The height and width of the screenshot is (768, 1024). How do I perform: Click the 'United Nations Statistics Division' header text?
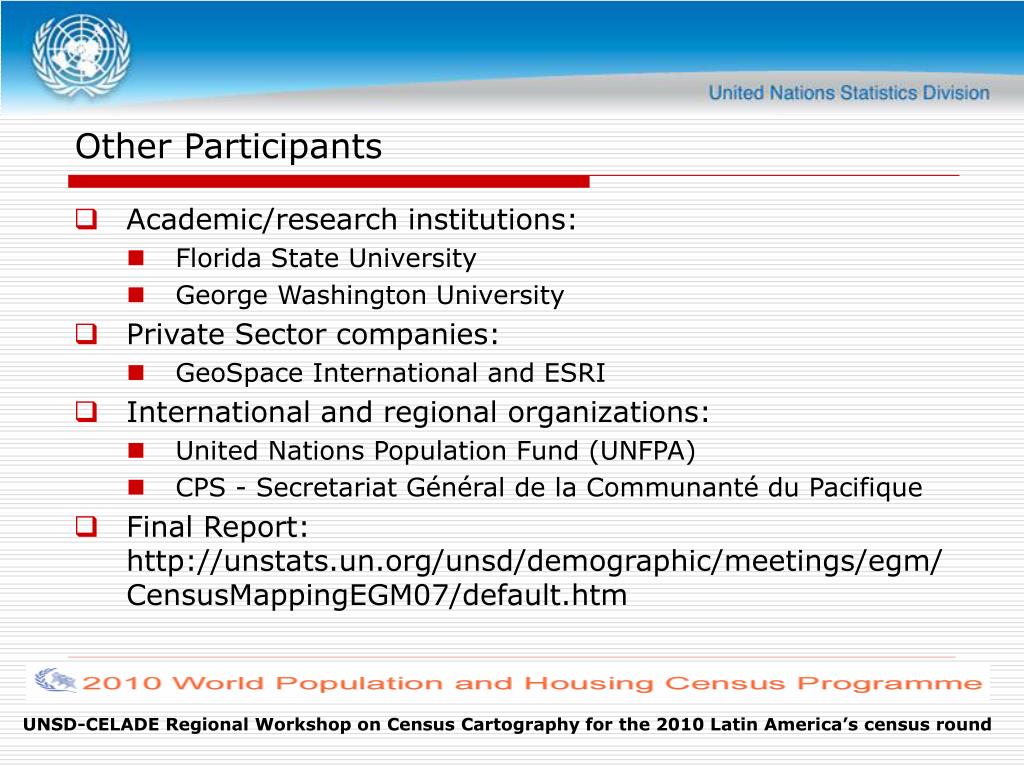[849, 93]
